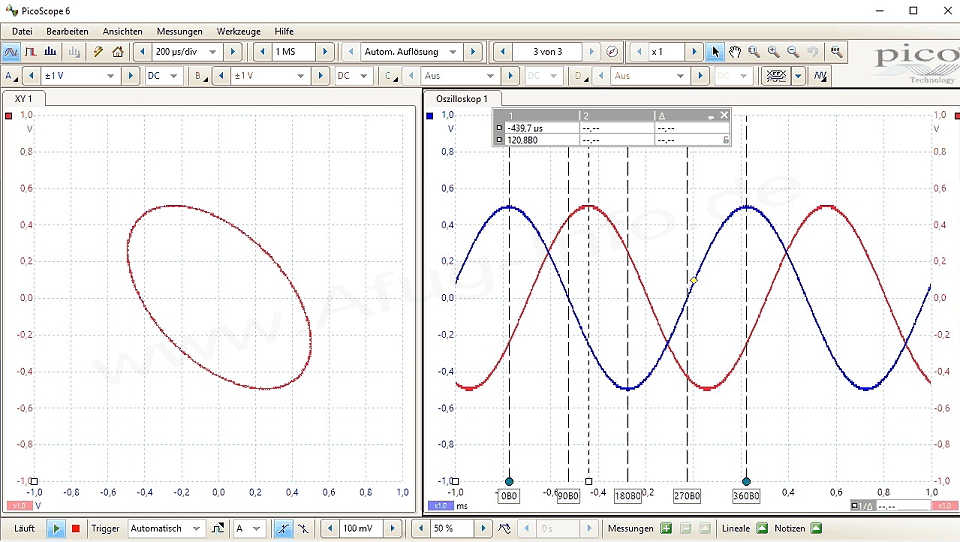This screenshot has height=542, width=960.
Task: Stop capture with red square button
Action: pyautogui.click(x=76, y=529)
